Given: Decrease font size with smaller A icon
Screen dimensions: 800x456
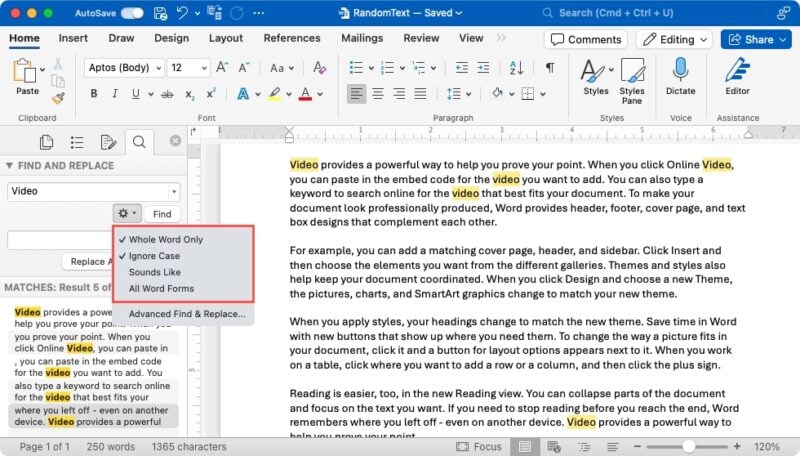Looking at the screenshot, I should pyautogui.click(x=244, y=67).
